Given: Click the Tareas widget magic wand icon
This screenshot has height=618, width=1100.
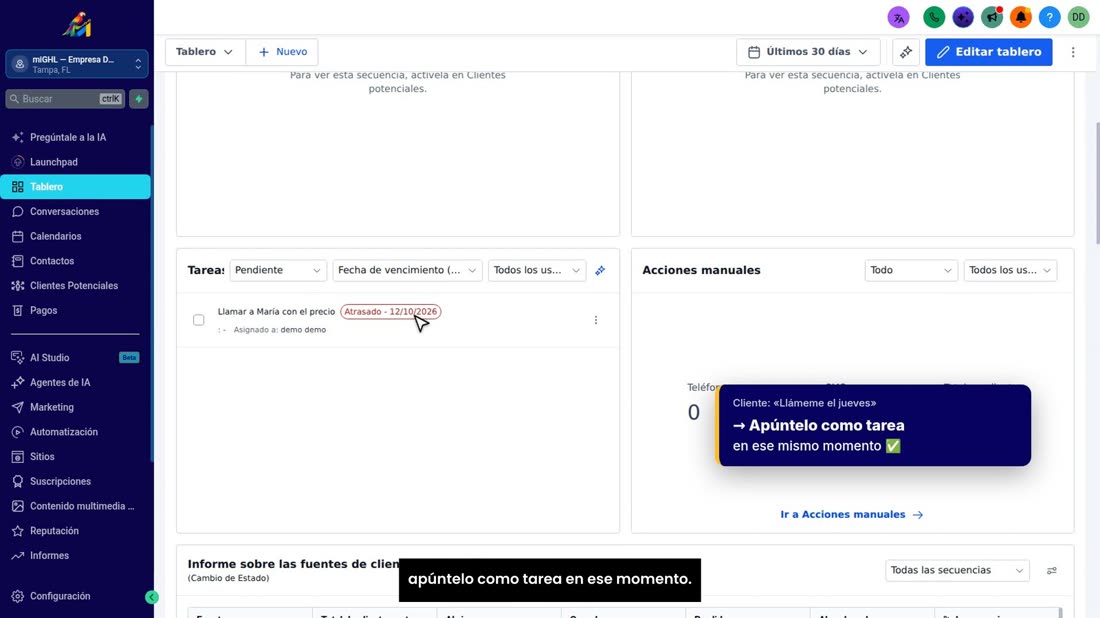Looking at the screenshot, I should click(600, 270).
